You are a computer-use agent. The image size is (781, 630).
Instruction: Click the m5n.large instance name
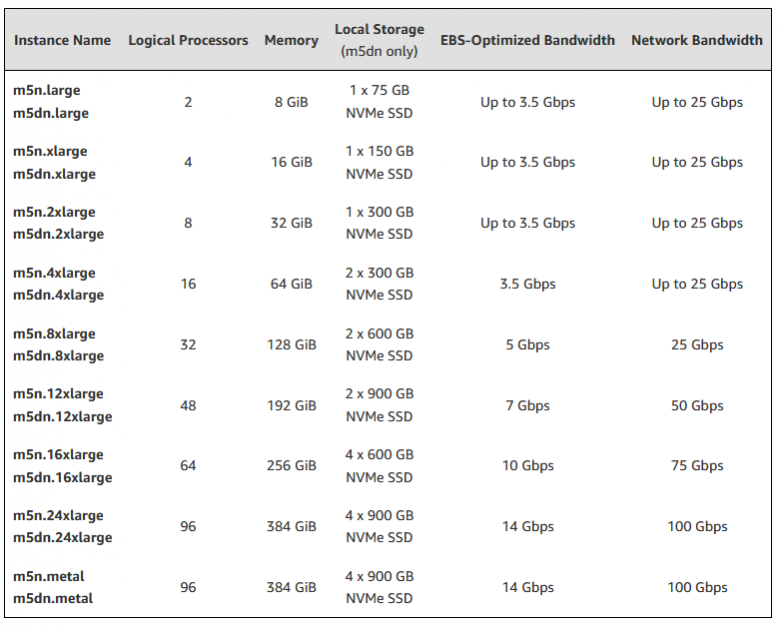pyautogui.click(x=47, y=91)
